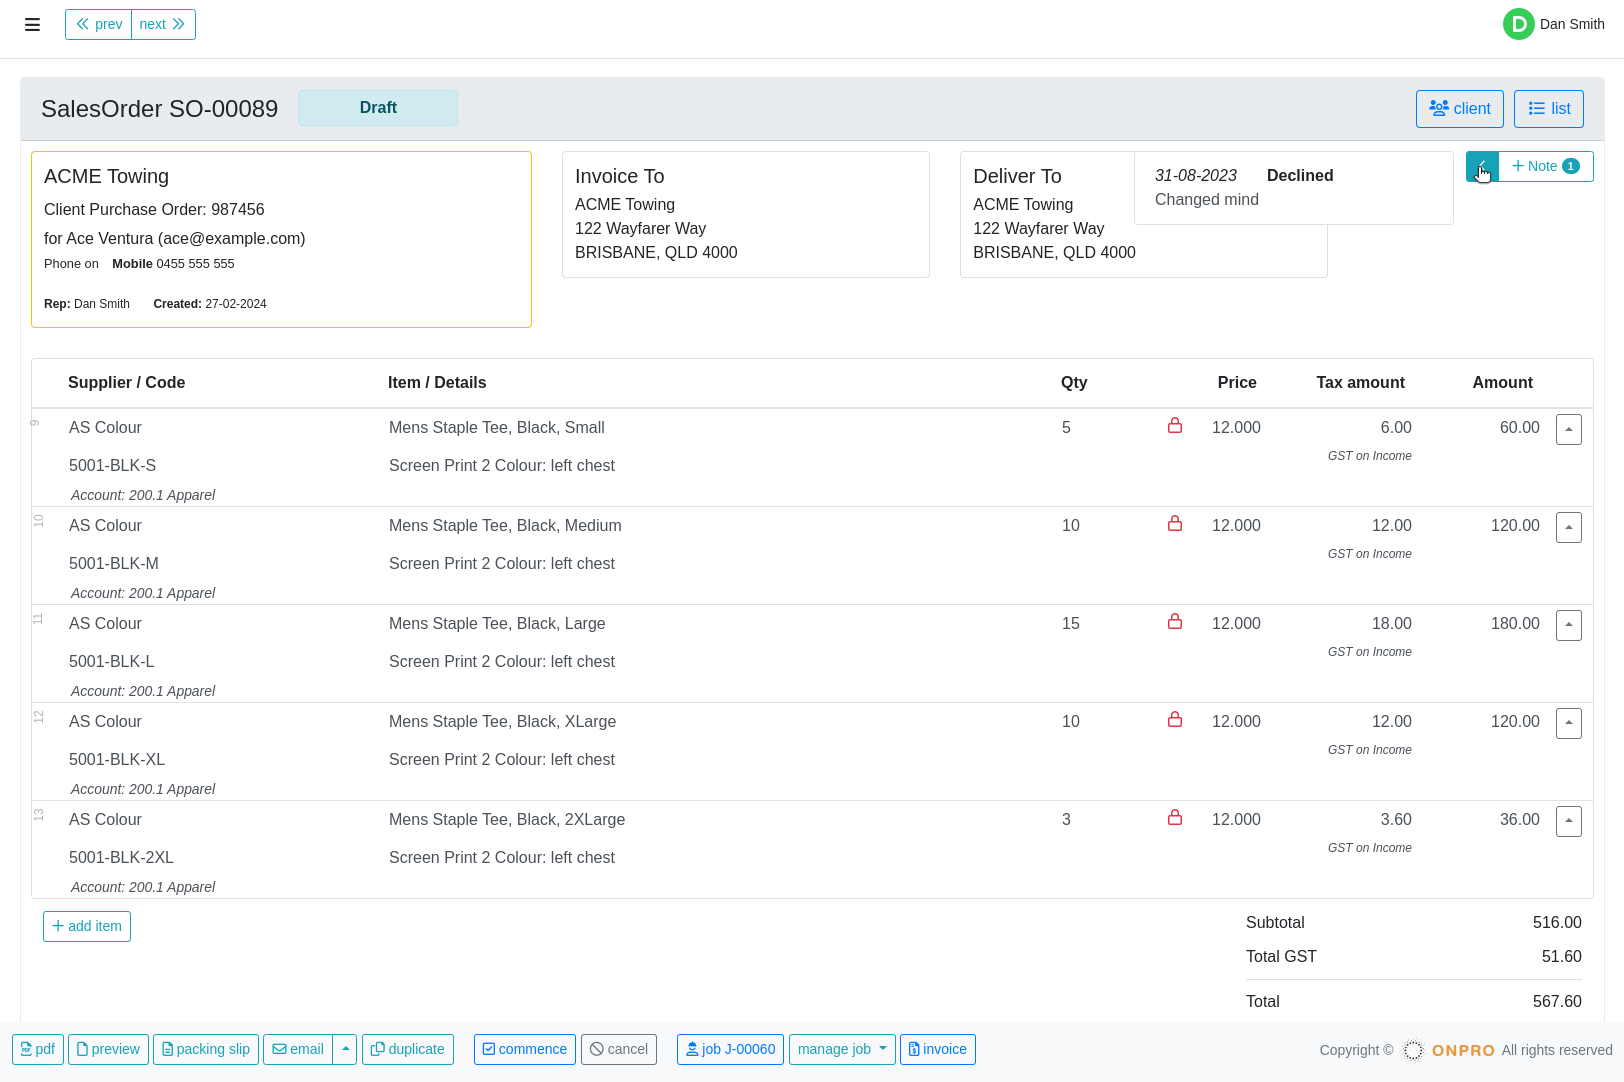Email the sales order
1624x1082 pixels.
tap(298, 1049)
